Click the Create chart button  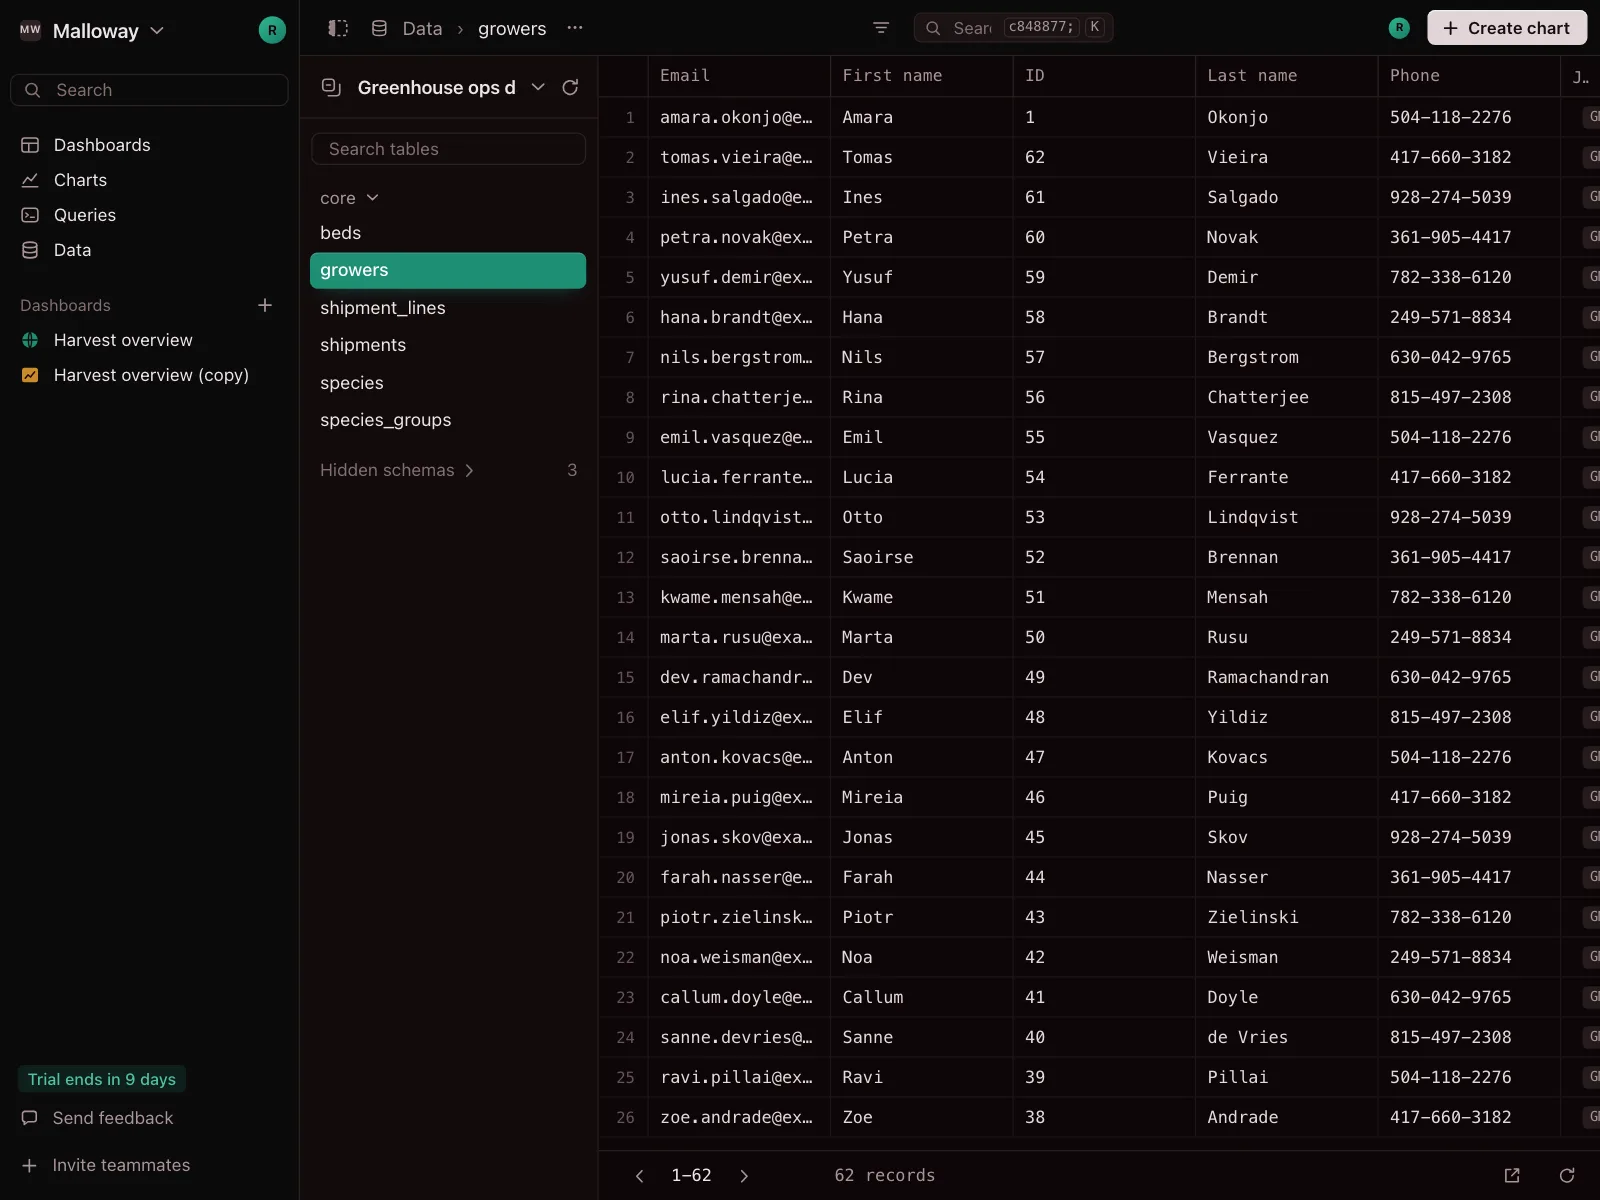[x=1507, y=28]
